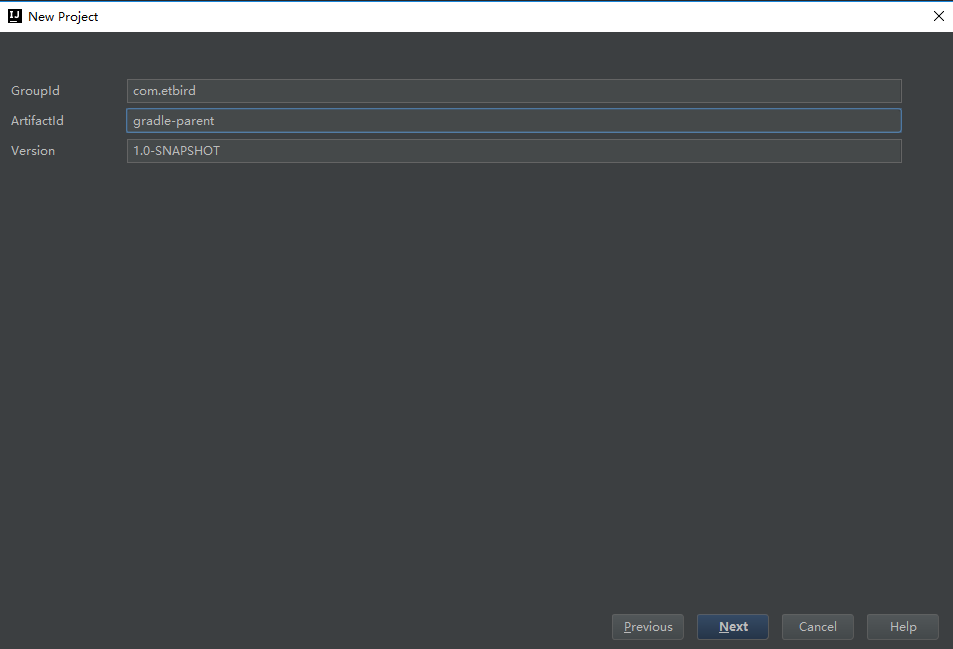The height and width of the screenshot is (649, 953).
Task: Proceed by clicking Next
Action: [x=733, y=627]
